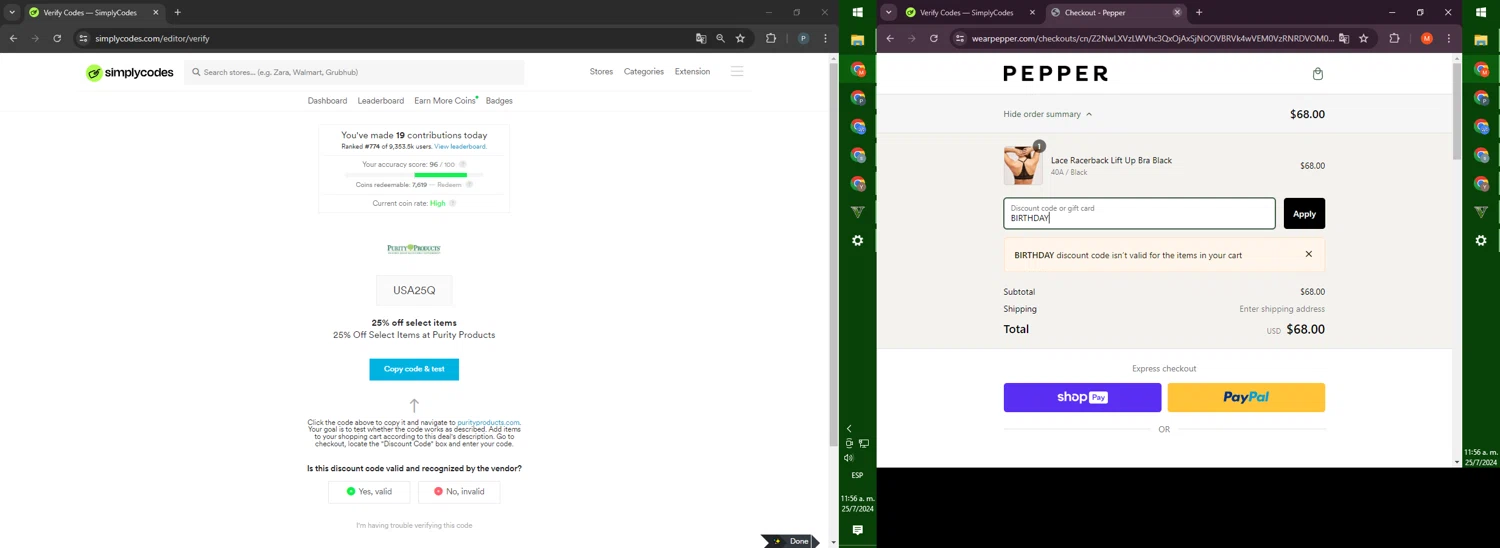
Task: Open the Earn More Coins tab
Action: point(445,101)
